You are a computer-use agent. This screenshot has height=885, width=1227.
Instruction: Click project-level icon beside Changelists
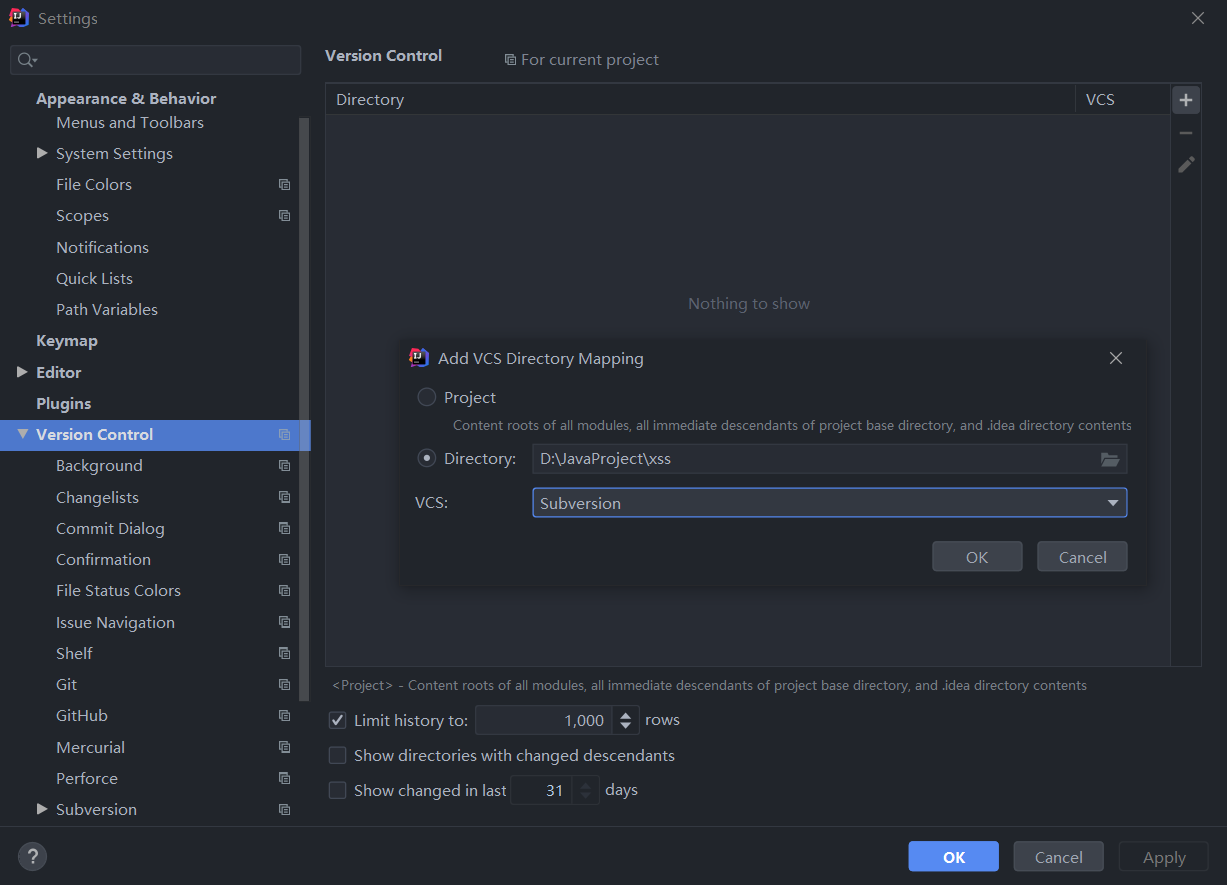(285, 497)
